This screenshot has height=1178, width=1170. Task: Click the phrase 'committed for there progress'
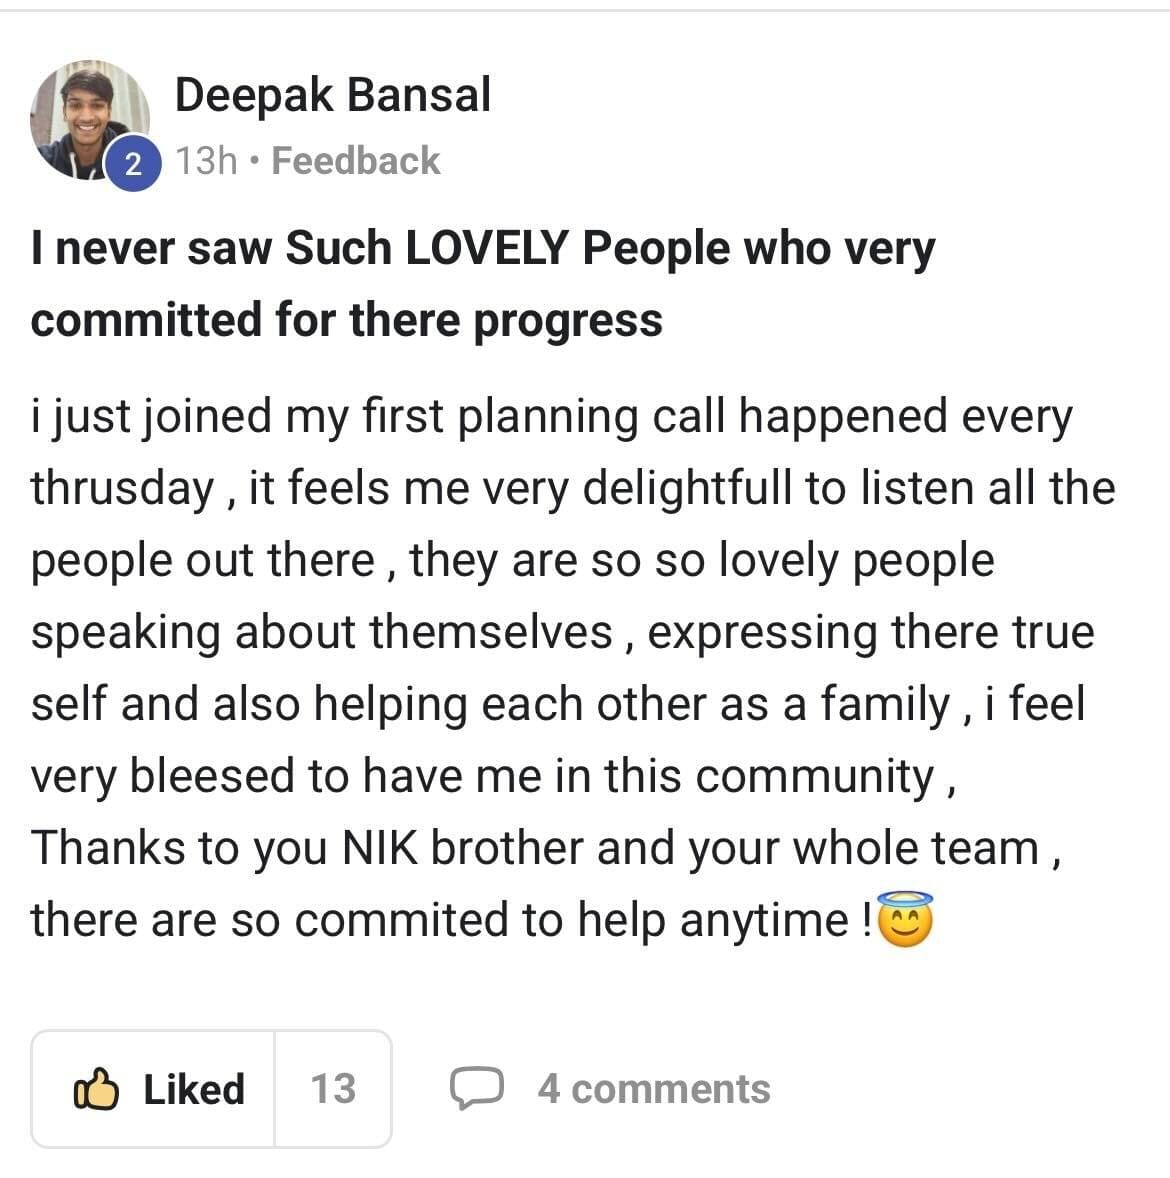346,320
